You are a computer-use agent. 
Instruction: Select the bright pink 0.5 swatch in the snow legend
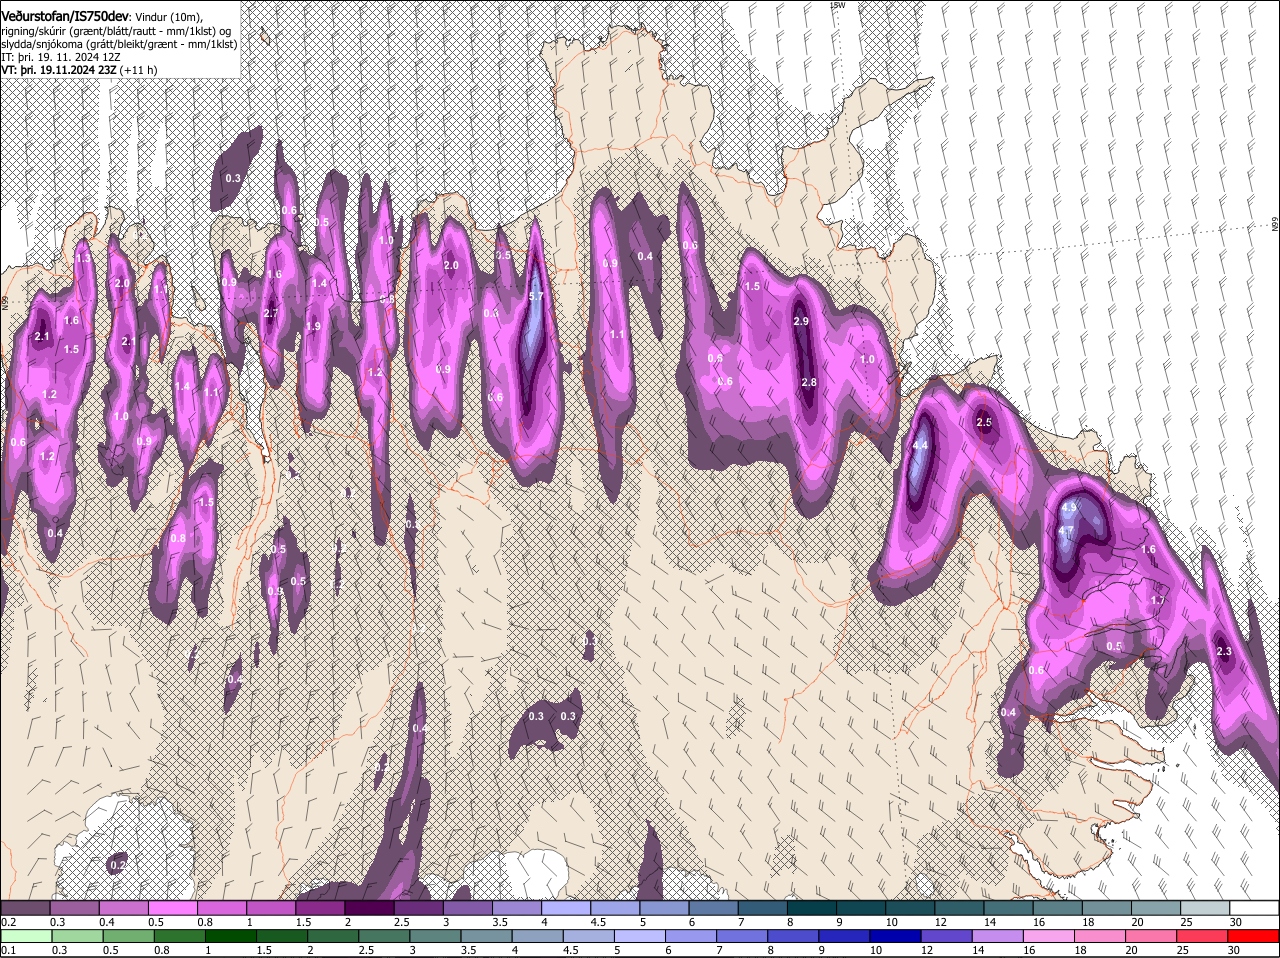point(172,907)
